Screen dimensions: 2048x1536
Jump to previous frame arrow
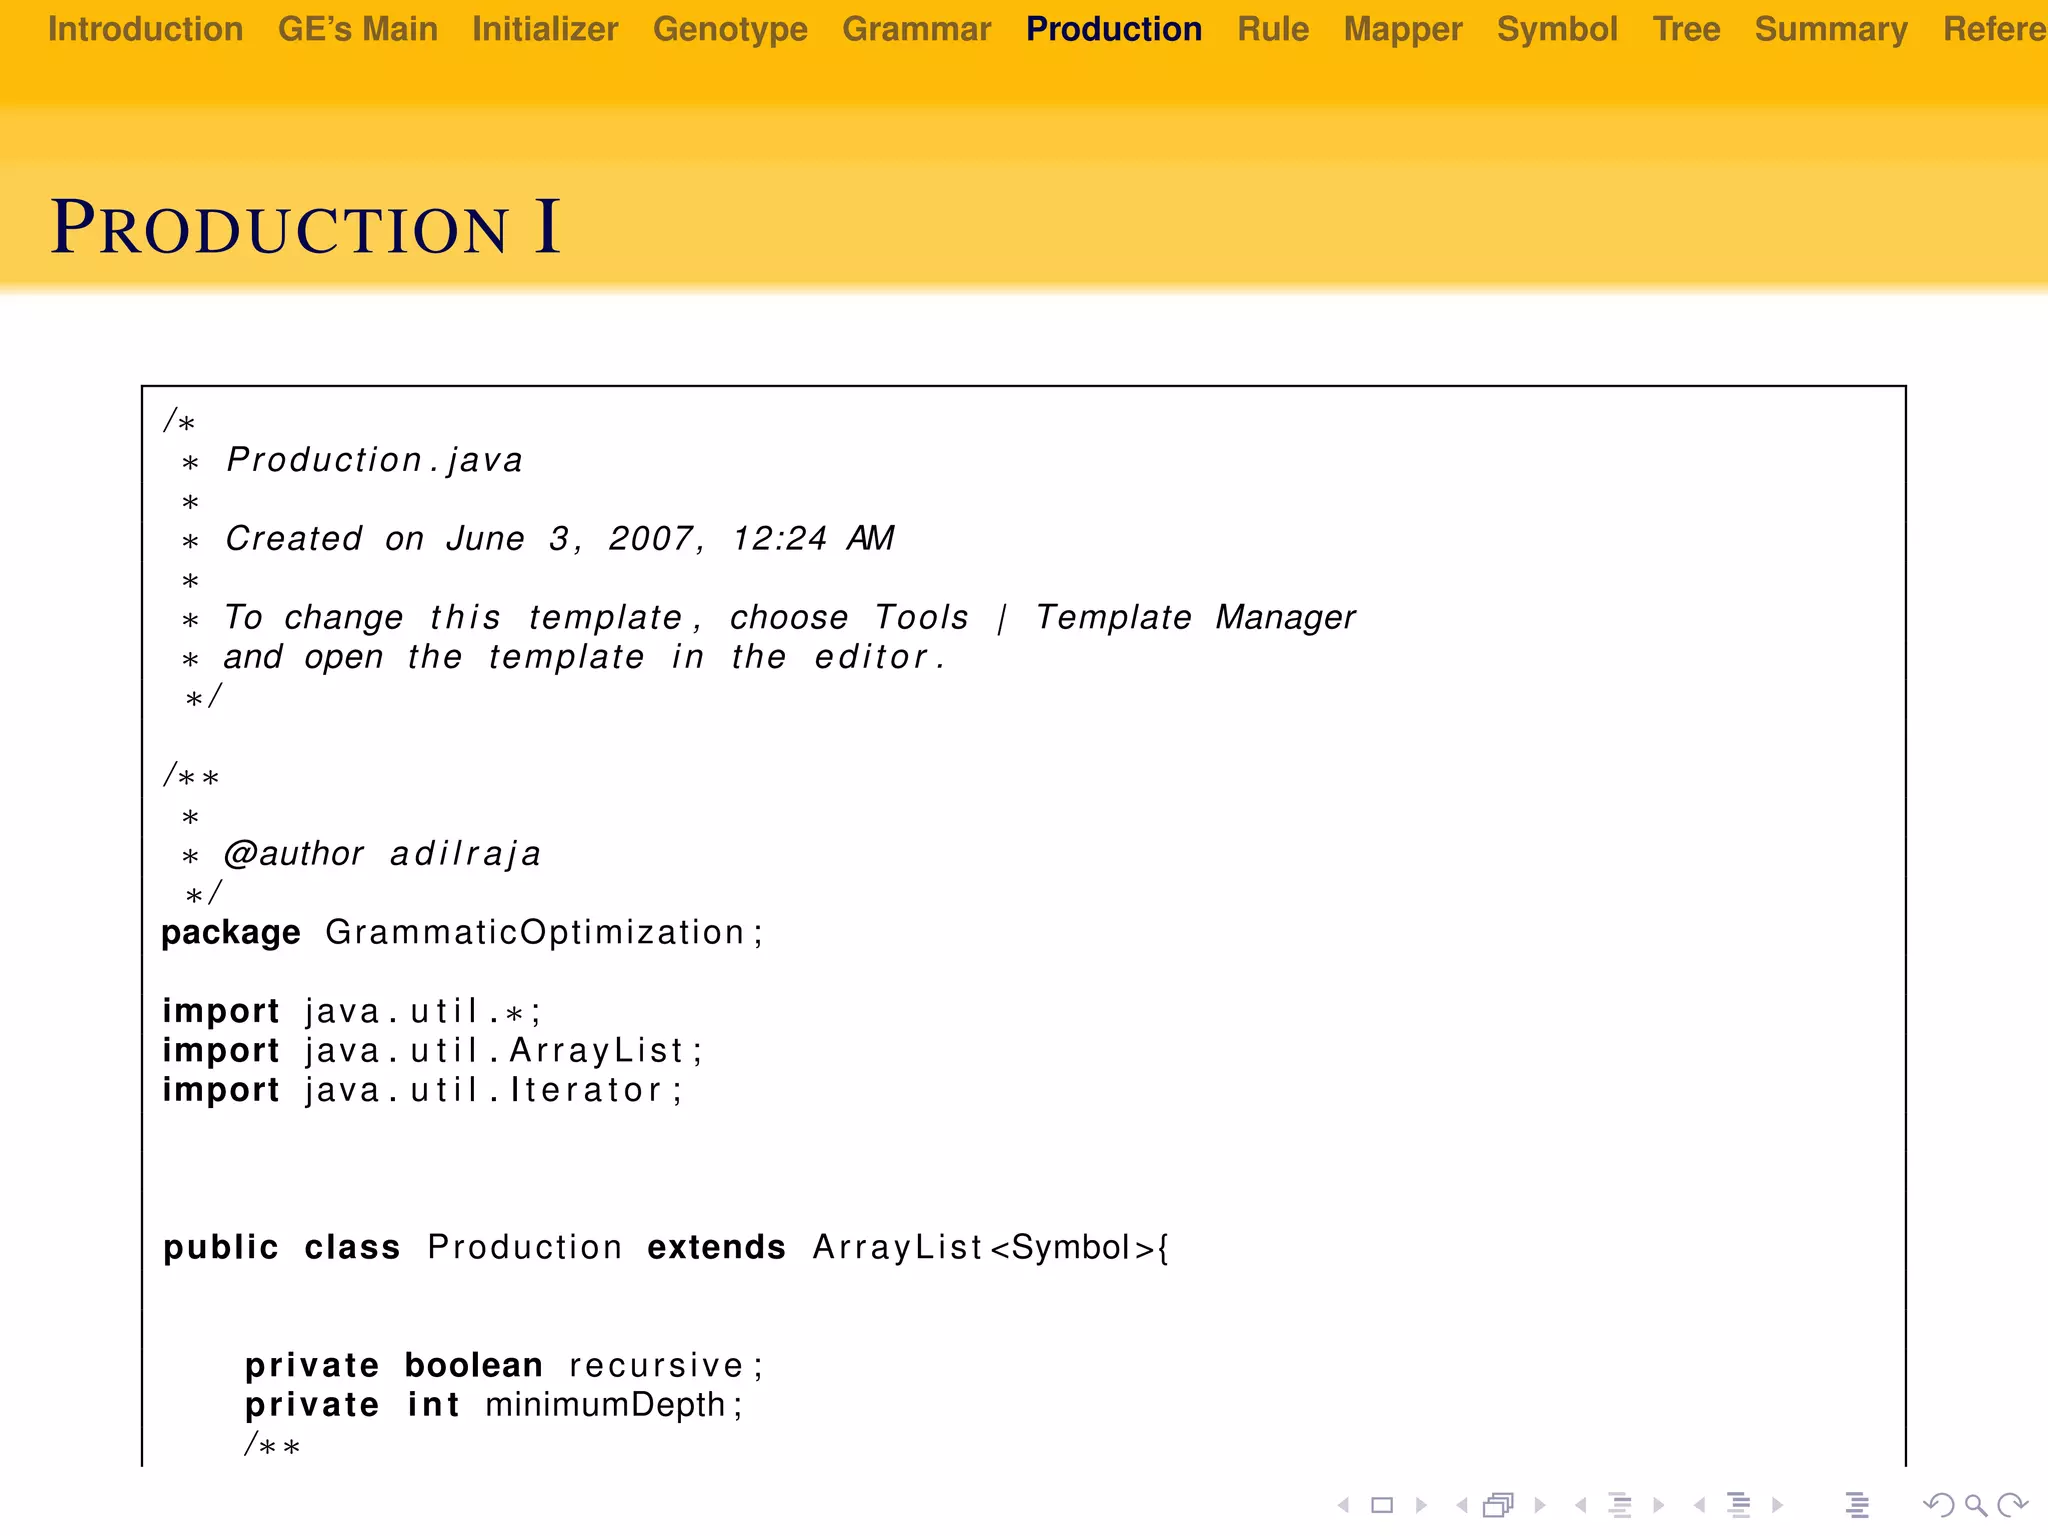[x=1462, y=1505]
